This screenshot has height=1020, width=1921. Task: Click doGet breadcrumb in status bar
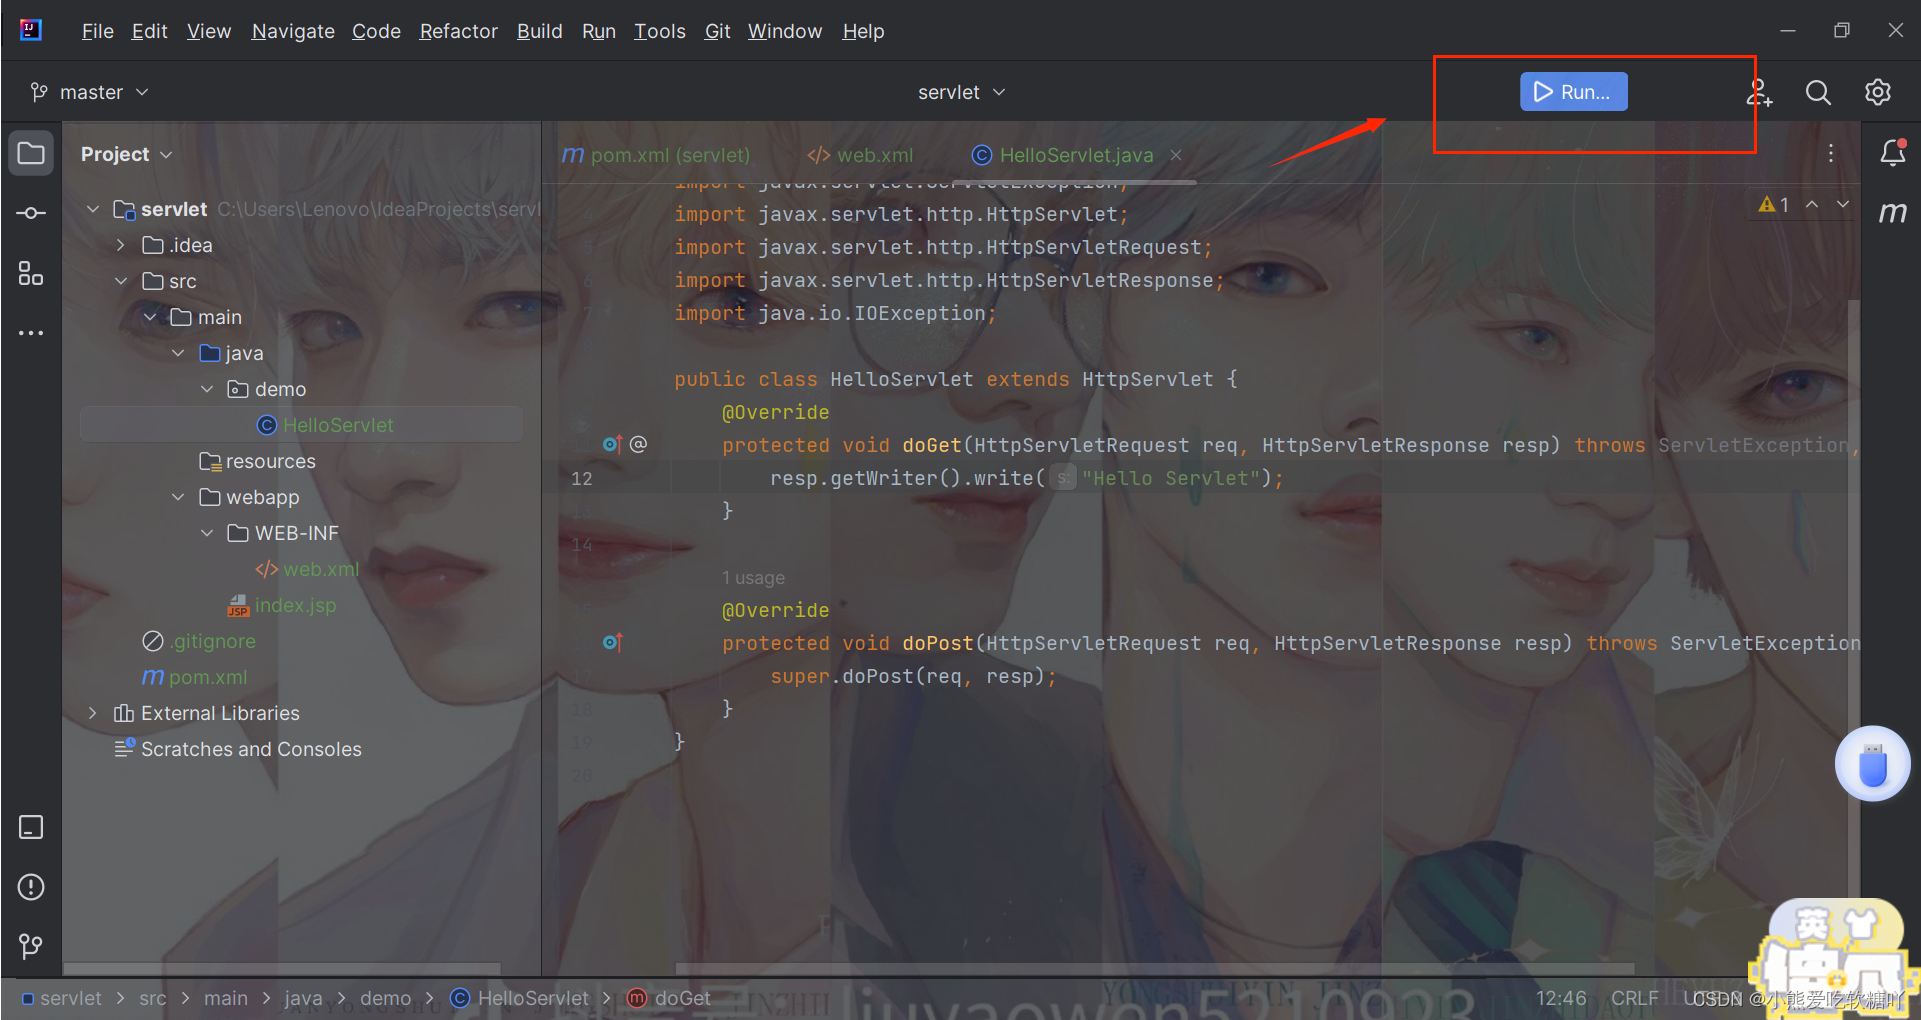[x=668, y=998]
